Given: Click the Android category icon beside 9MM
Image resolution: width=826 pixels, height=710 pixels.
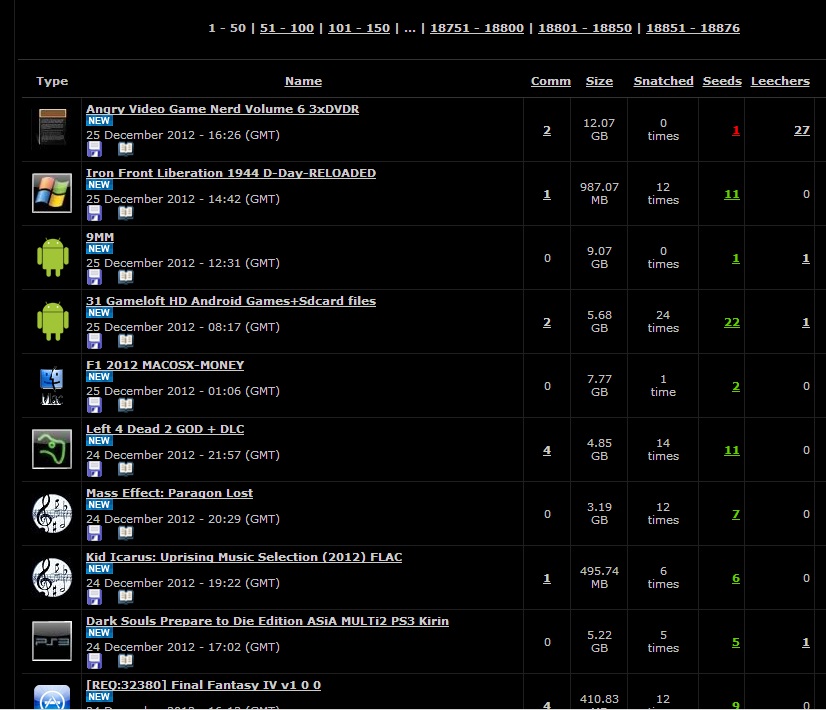Looking at the screenshot, I should coord(53,257).
